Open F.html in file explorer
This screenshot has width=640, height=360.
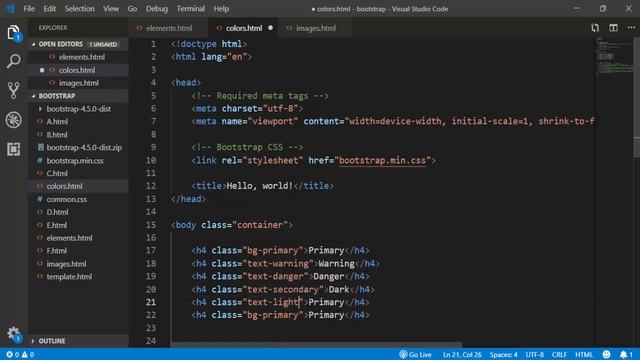click(78, 251)
